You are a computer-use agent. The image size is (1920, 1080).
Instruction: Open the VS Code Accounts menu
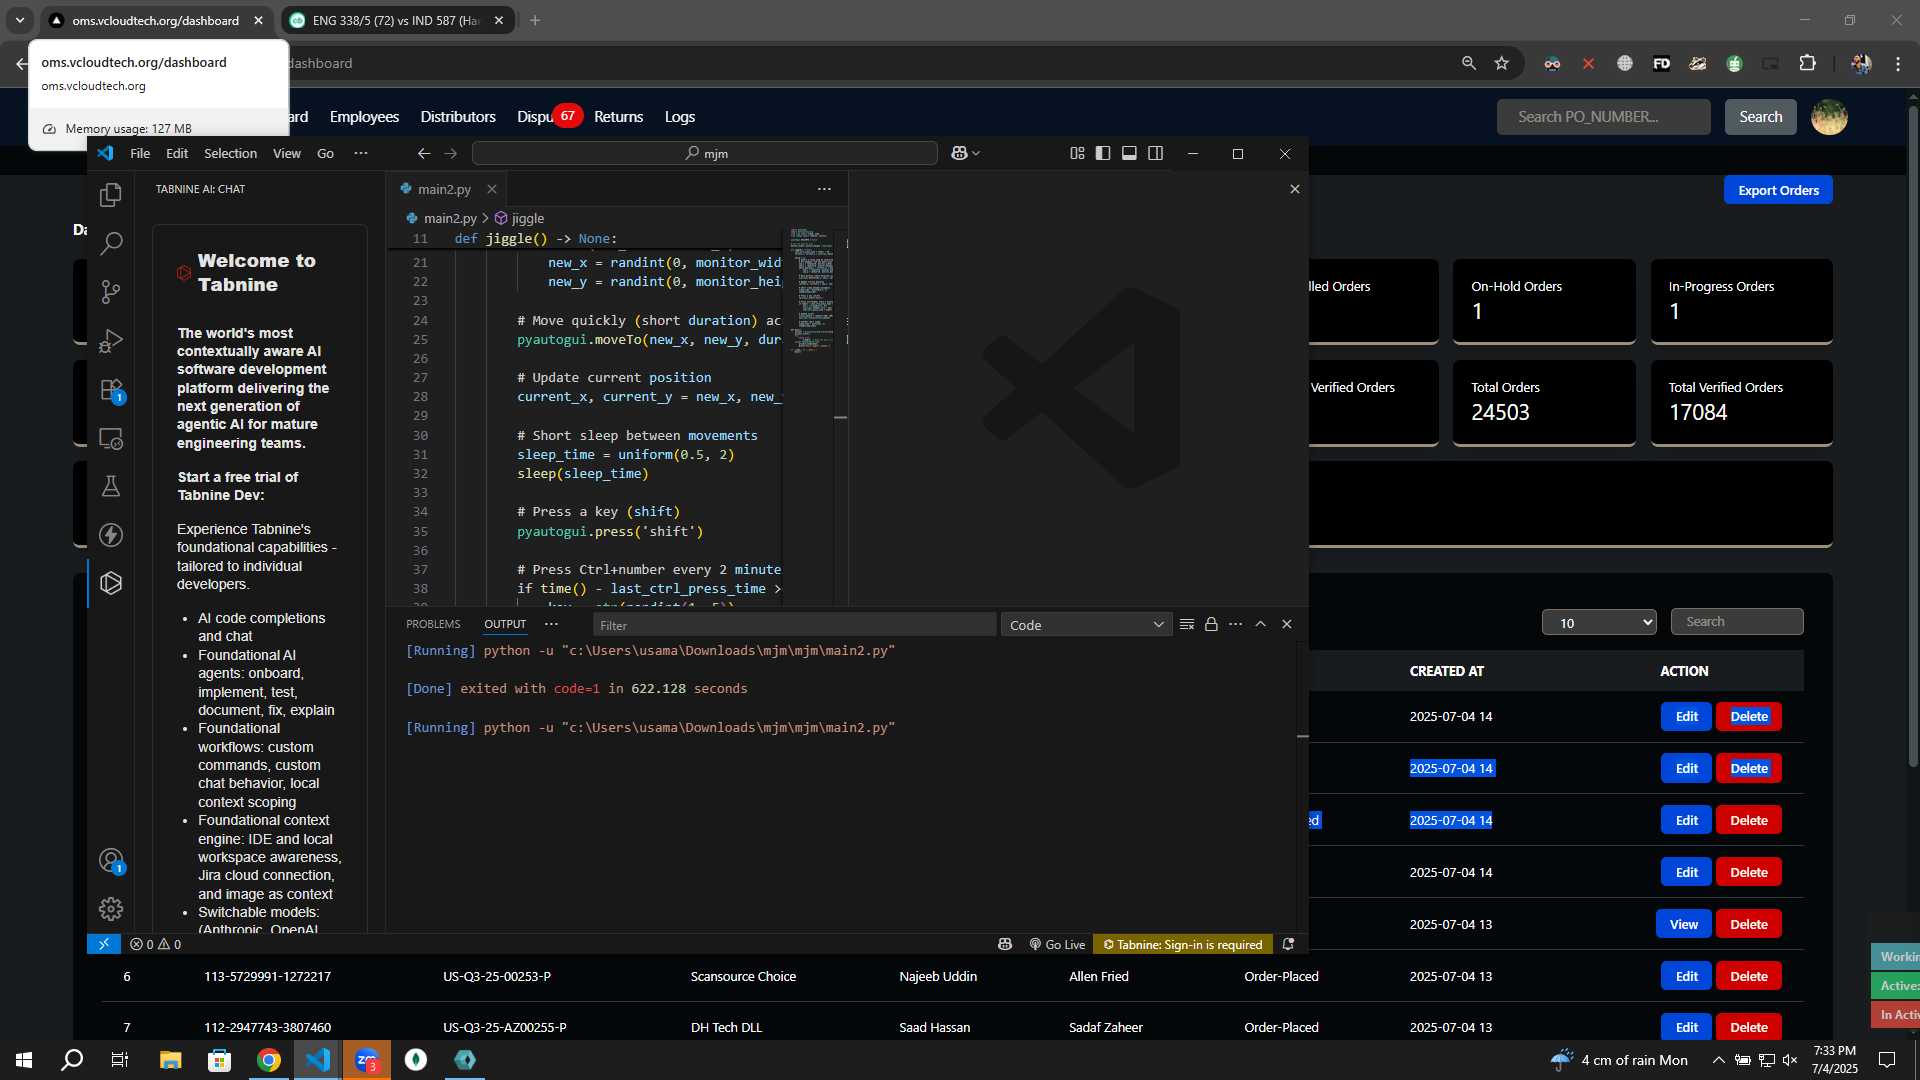click(x=111, y=861)
